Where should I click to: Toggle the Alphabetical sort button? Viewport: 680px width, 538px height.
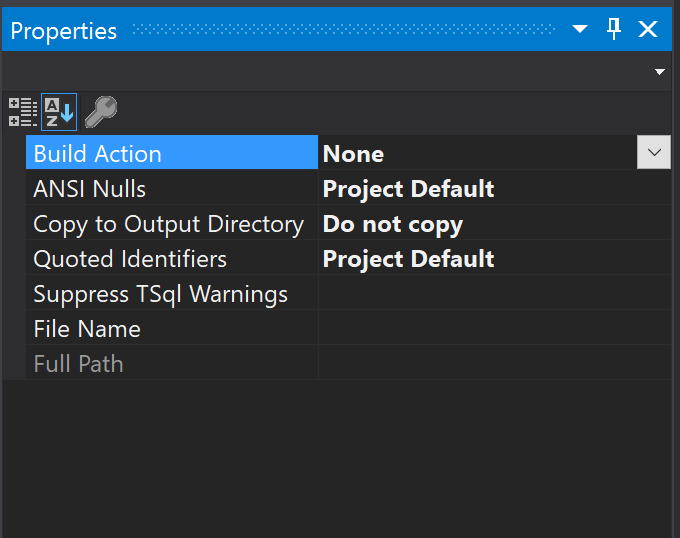pyautogui.click(x=59, y=112)
